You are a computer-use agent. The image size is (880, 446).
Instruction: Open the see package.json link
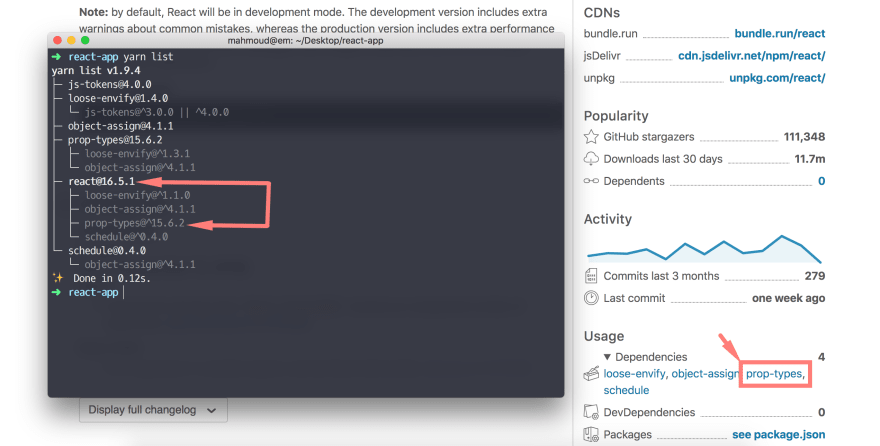[778, 435]
